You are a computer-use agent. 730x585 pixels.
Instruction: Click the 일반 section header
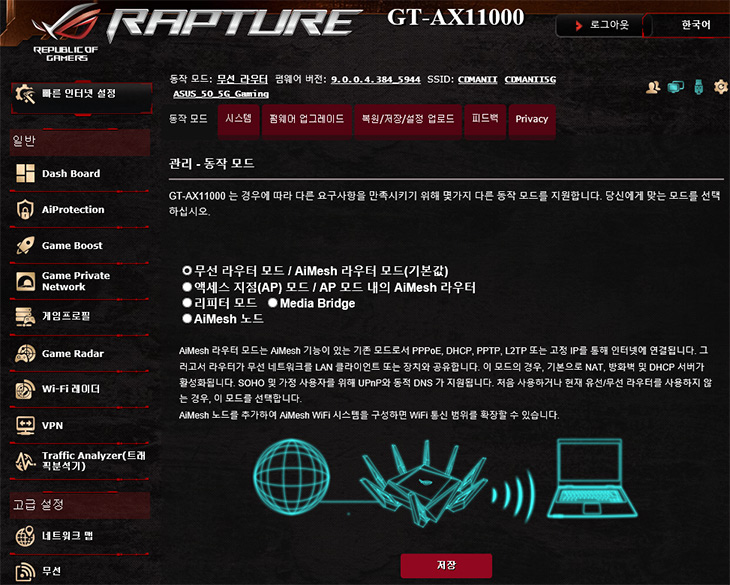(x=80, y=141)
